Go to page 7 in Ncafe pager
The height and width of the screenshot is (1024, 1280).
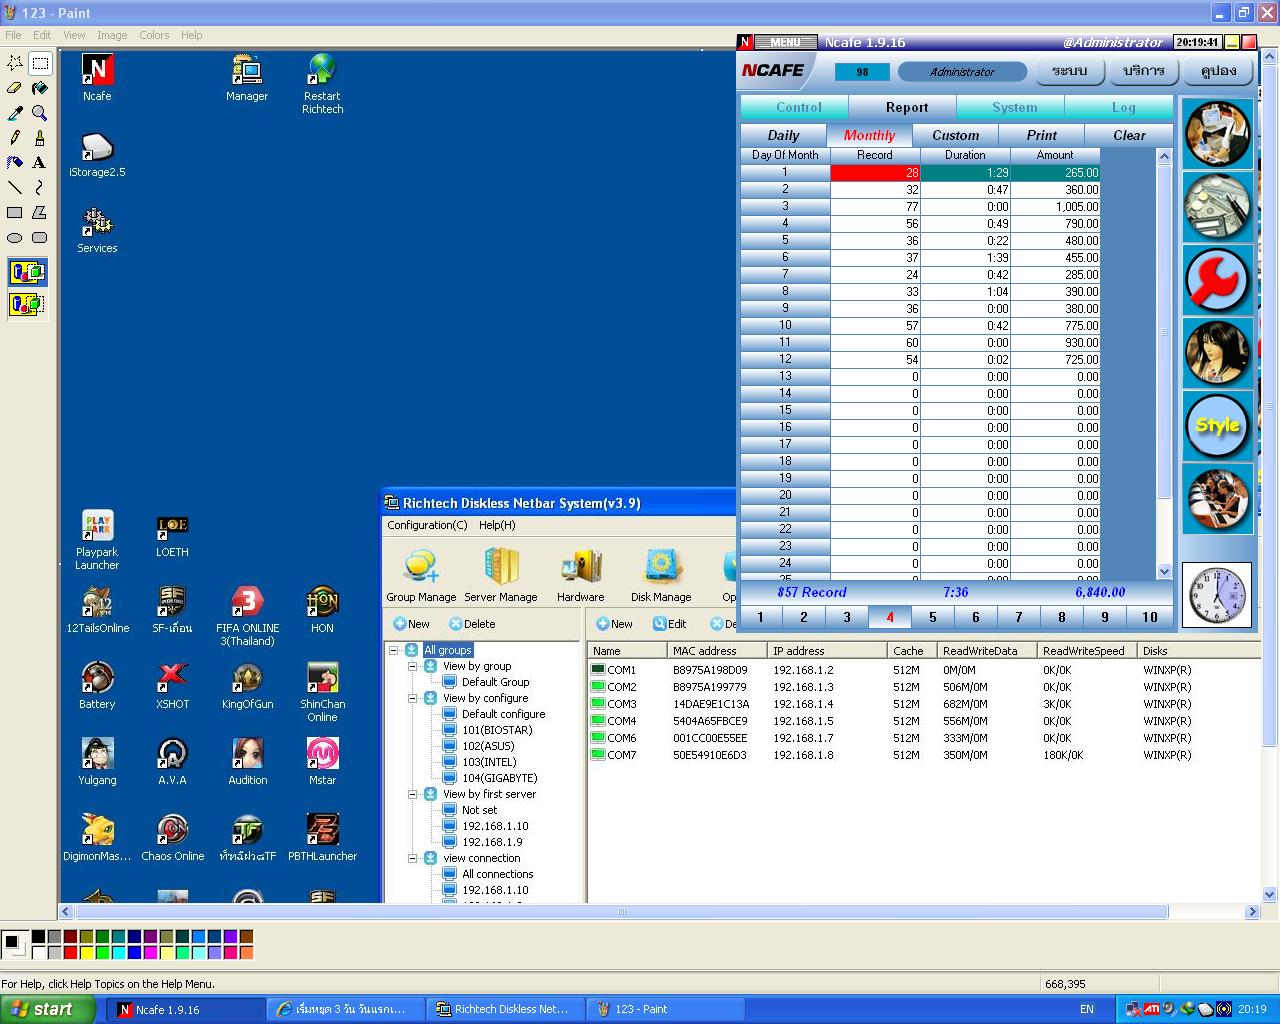coord(1019,617)
